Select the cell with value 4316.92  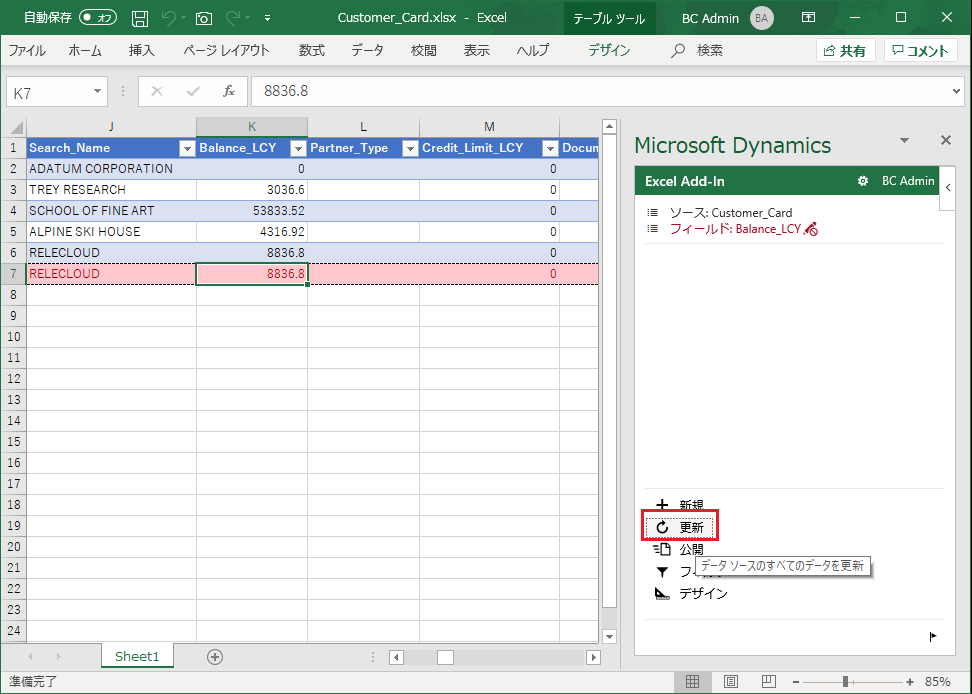tap(252, 232)
